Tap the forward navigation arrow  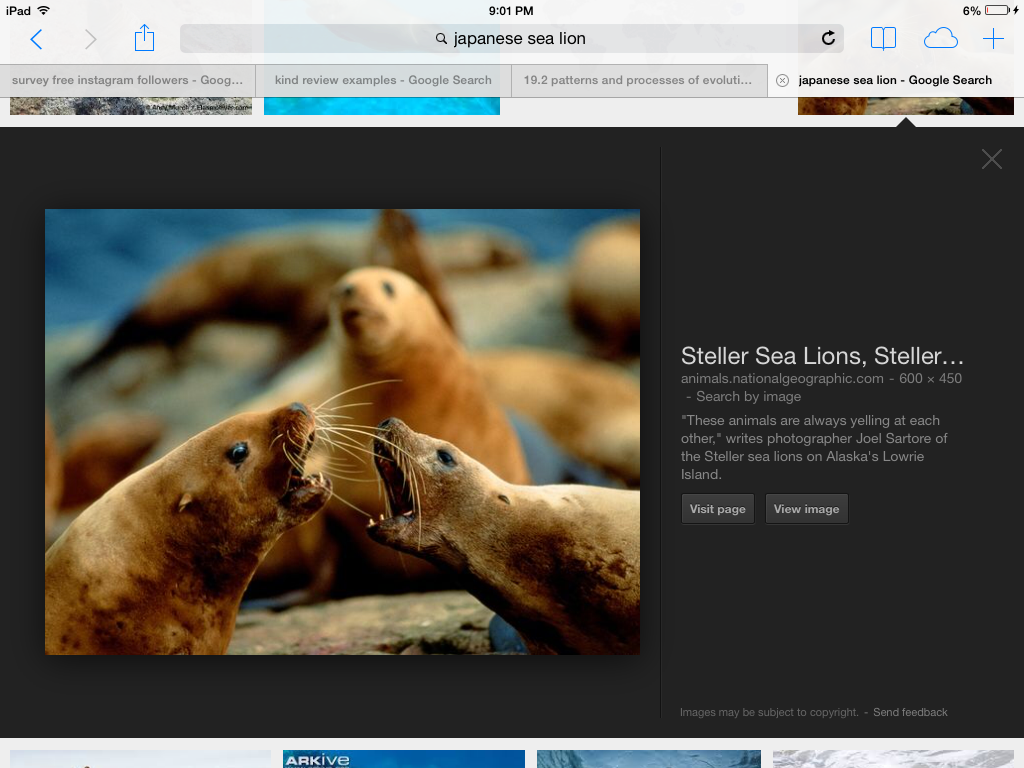(91, 39)
